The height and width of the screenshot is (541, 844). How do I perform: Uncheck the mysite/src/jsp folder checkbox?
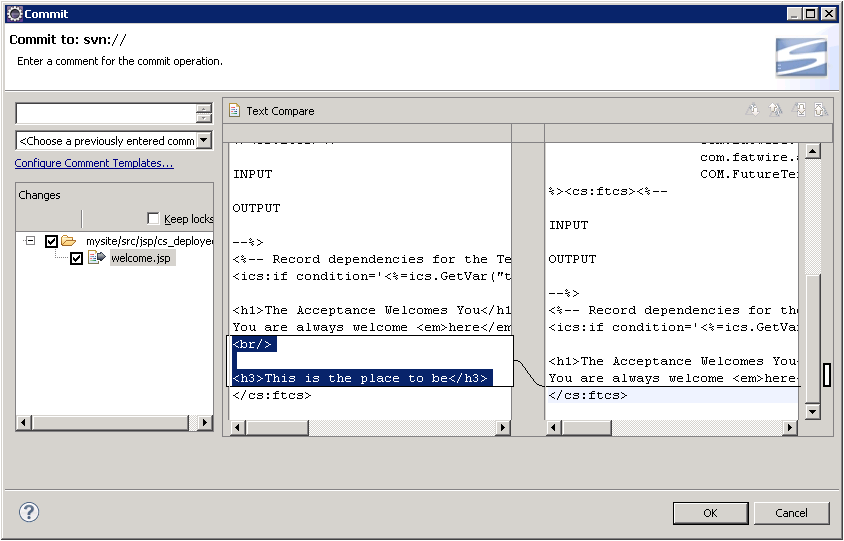coord(51,241)
